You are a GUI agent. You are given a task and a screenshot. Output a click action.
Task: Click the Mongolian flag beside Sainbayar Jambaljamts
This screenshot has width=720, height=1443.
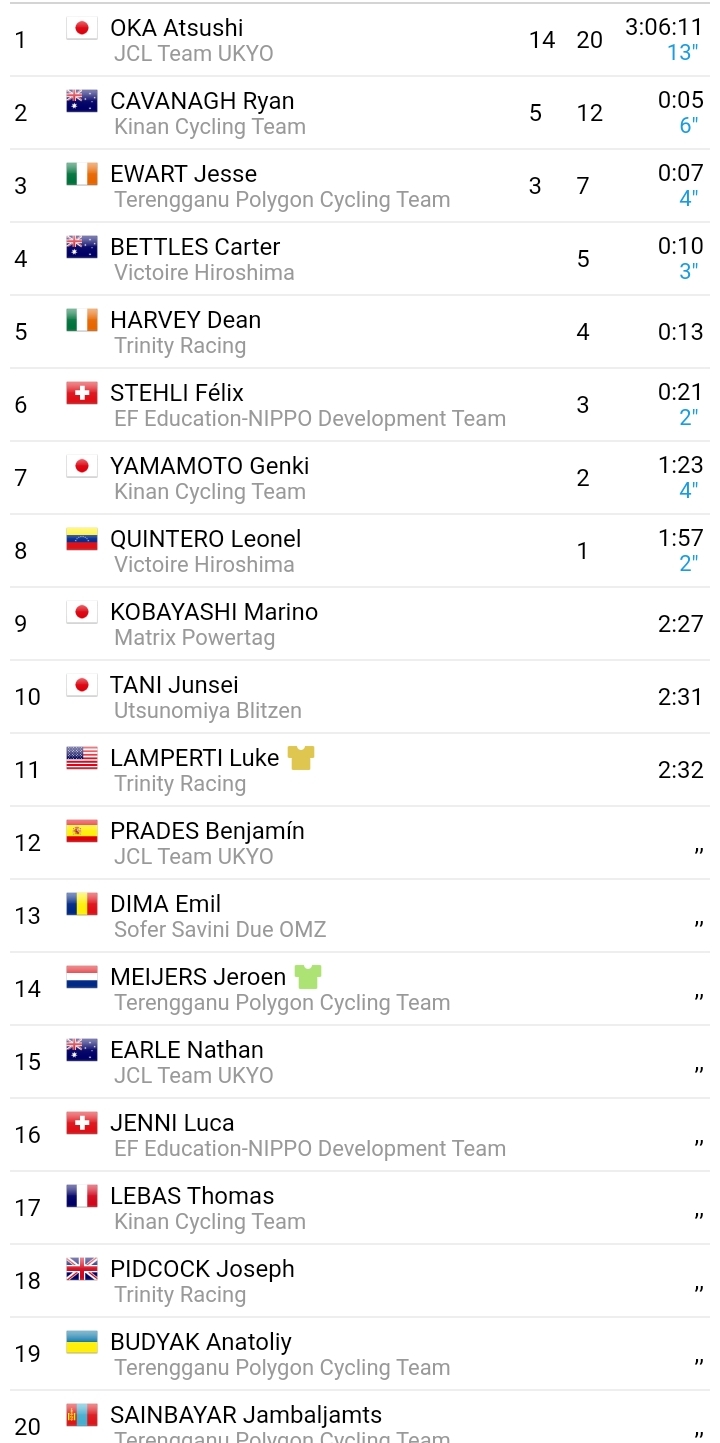(82, 1415)
